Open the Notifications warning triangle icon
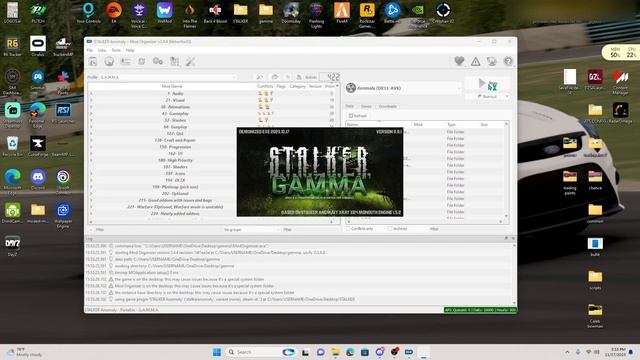 pyautogui.click(x=476, y=61)
